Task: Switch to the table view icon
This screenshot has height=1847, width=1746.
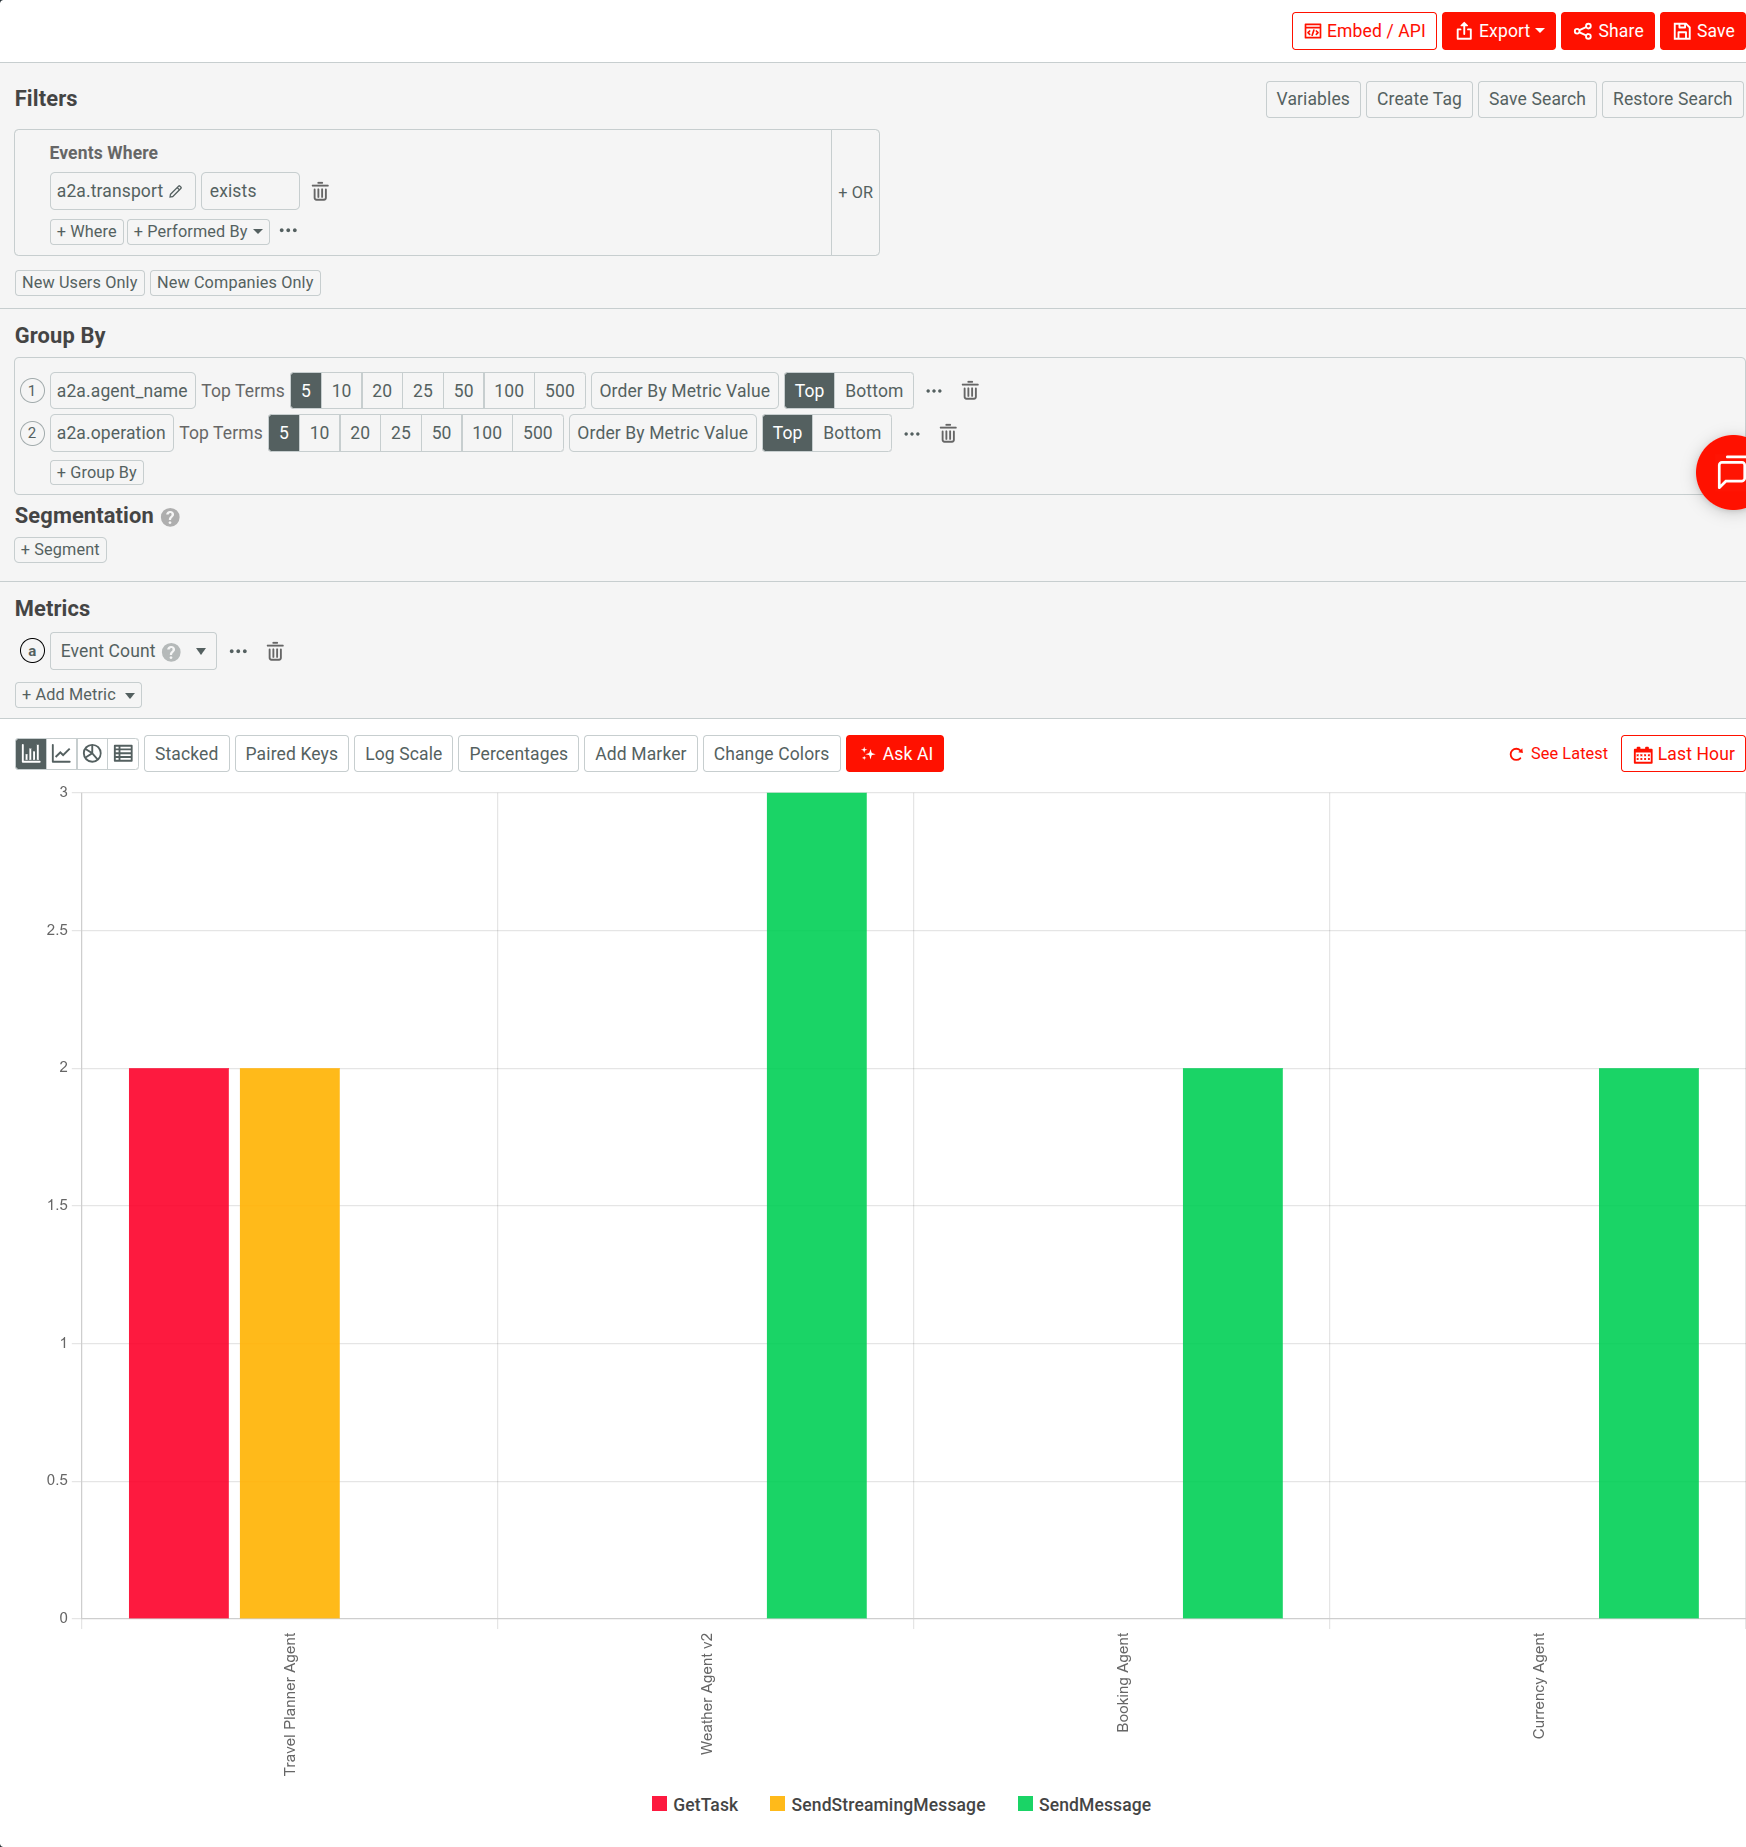Action: pos(123,754)
